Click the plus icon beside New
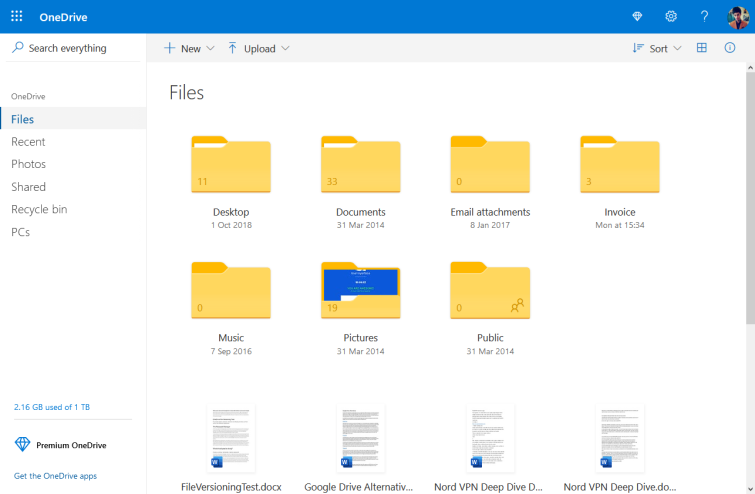The image size is (755, 494). pos(169,48)
